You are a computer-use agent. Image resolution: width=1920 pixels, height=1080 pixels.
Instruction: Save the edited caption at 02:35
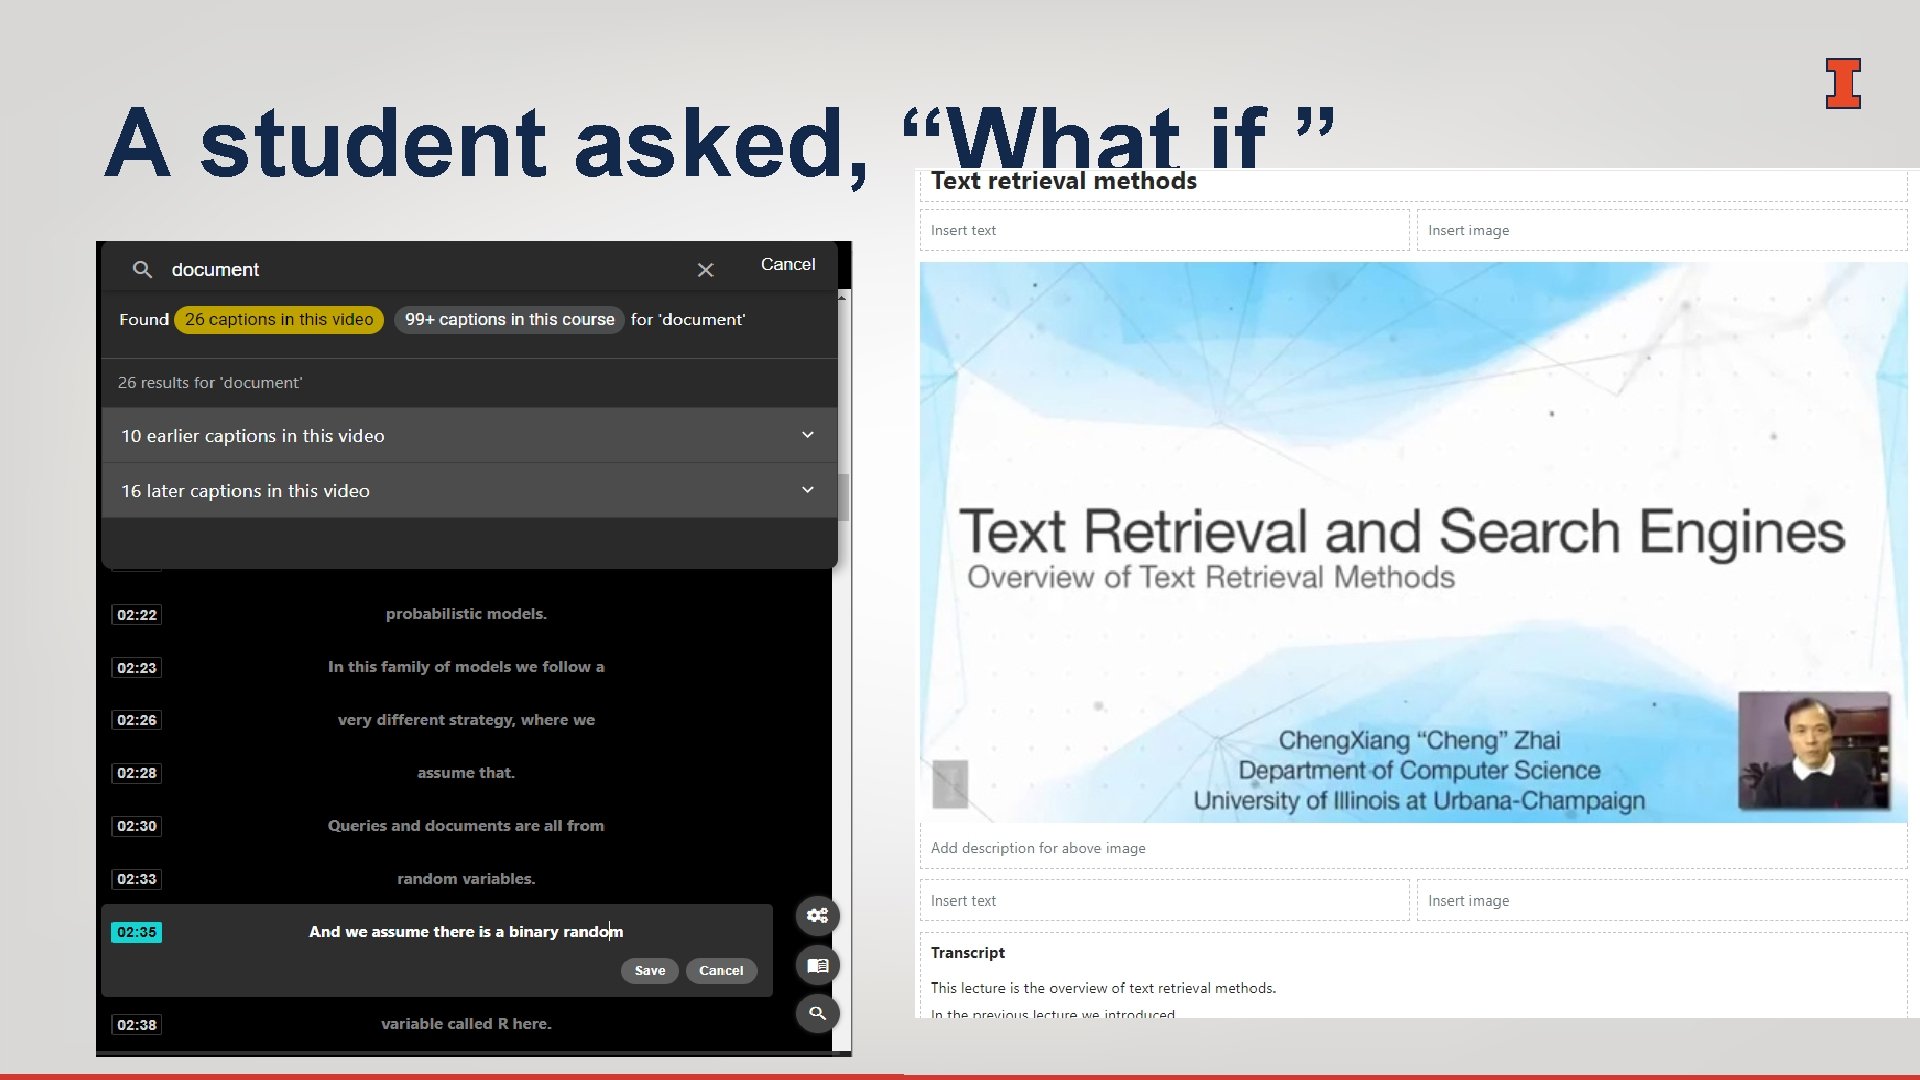(x=649, y=970)
